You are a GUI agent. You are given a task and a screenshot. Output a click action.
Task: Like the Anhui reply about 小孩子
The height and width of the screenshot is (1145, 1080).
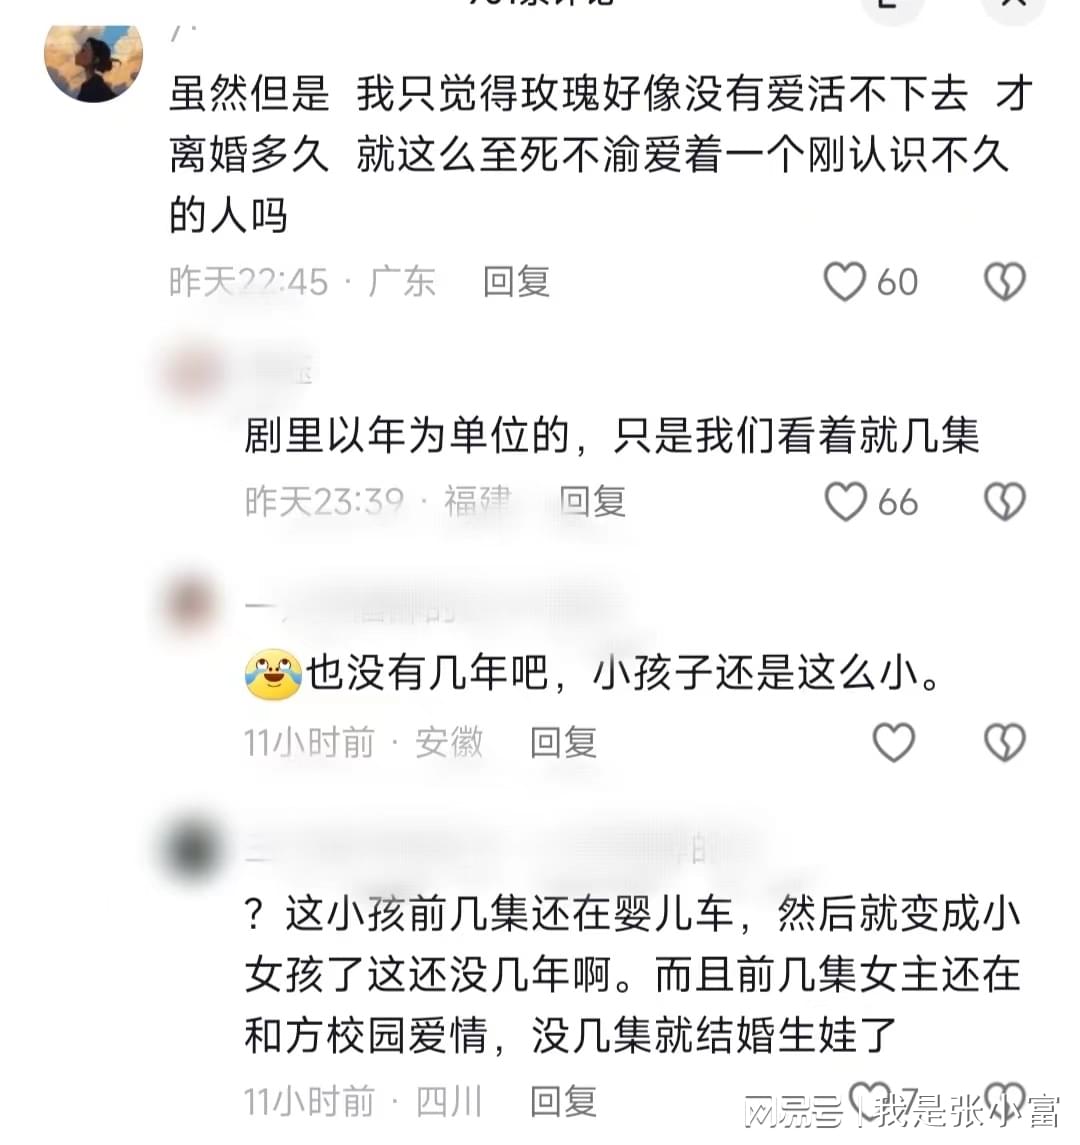(894, 742)
